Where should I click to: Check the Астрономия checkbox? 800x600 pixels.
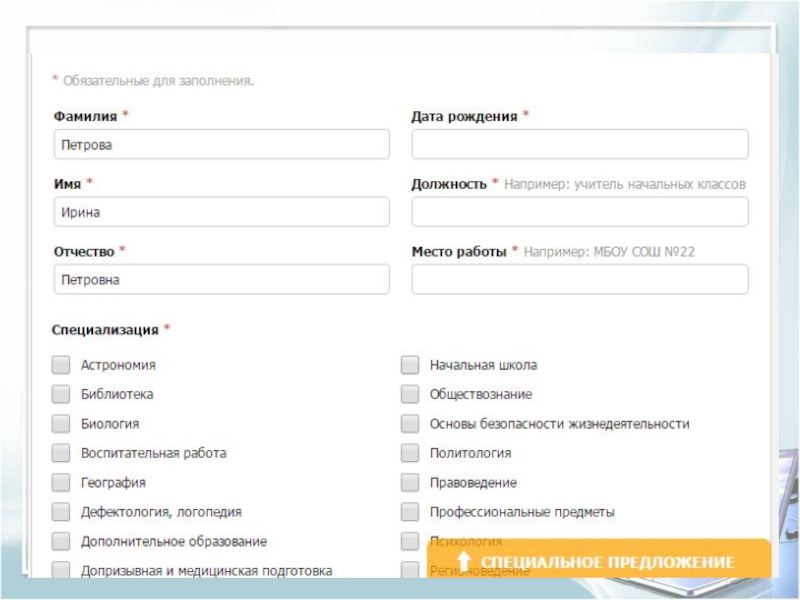(x=61, y=365)
